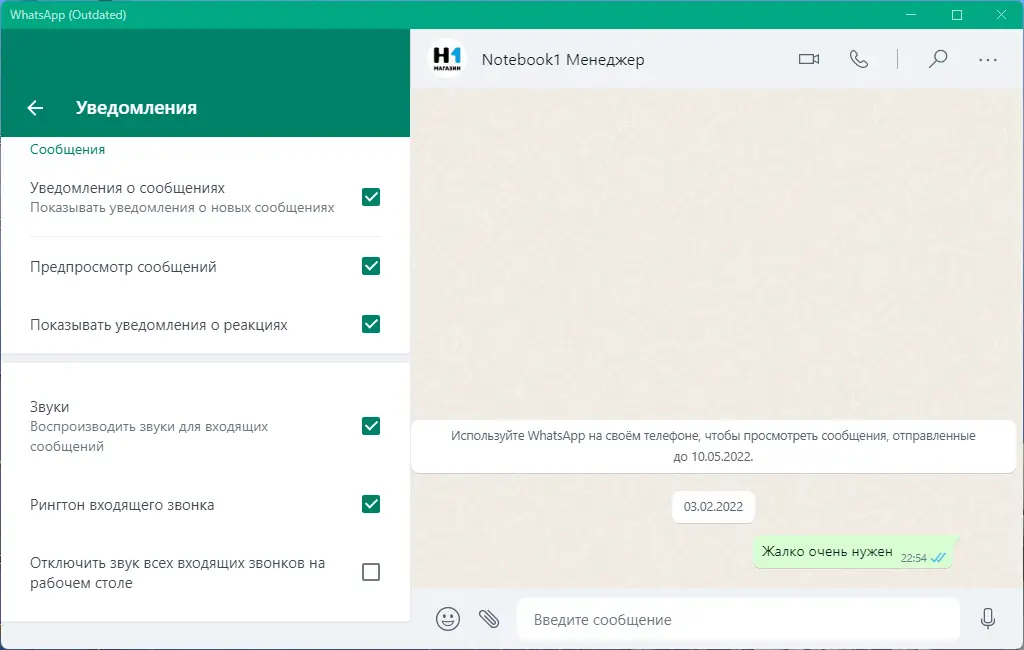
Task: Record a voice message with microphone icon
Action: click(987, 618)
